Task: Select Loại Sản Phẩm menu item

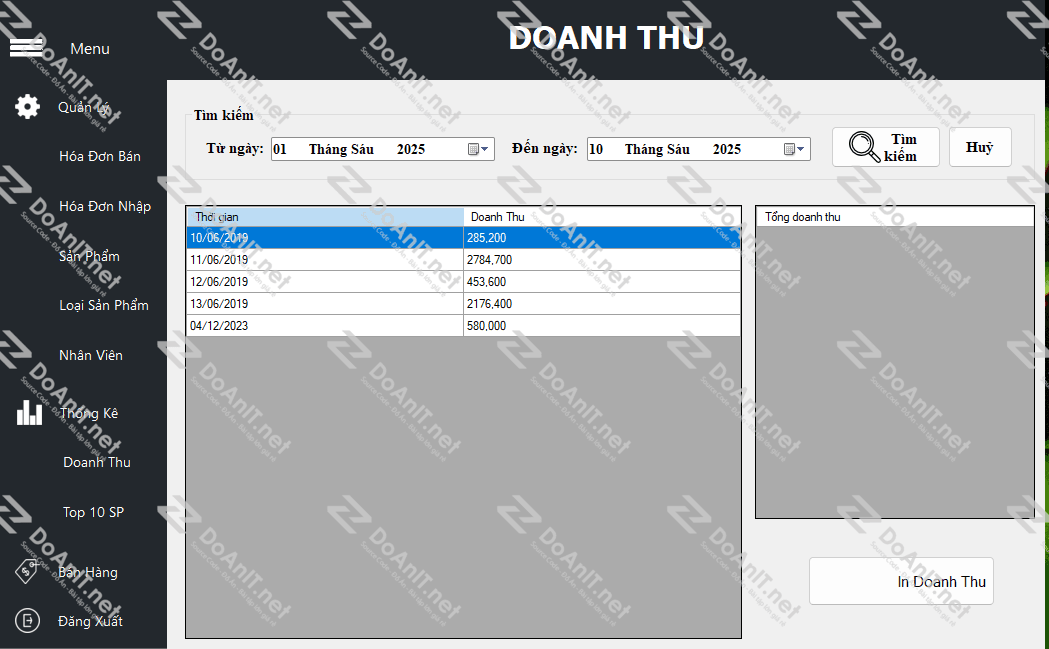Action: (104, 305)
